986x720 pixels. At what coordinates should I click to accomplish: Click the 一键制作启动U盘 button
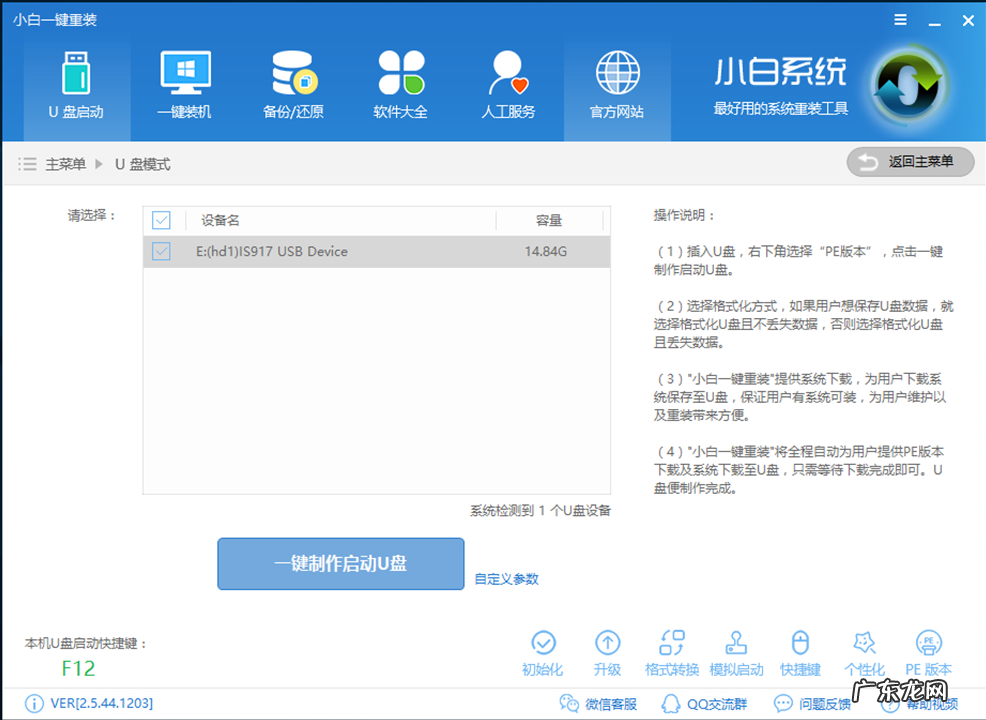(x=340, y=563)
